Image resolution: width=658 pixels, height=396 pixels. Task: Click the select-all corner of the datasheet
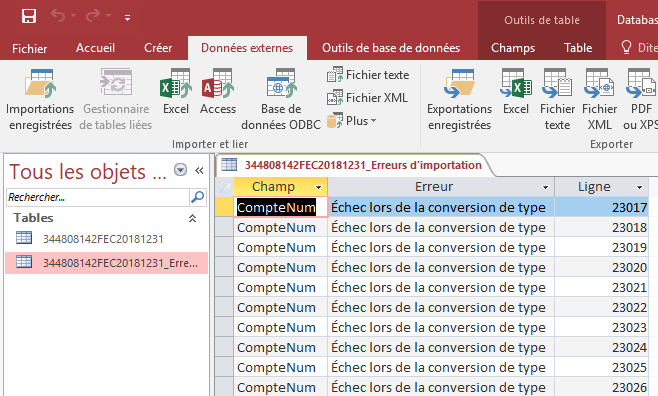pyautogui.click(x=225, y=187)
